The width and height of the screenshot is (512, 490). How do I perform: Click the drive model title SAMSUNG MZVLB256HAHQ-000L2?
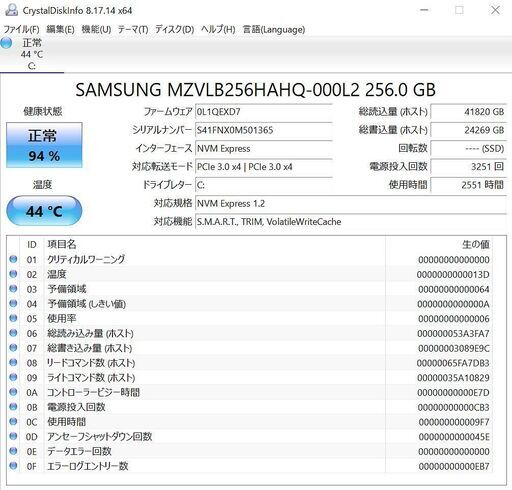click(x=255, y=90)
